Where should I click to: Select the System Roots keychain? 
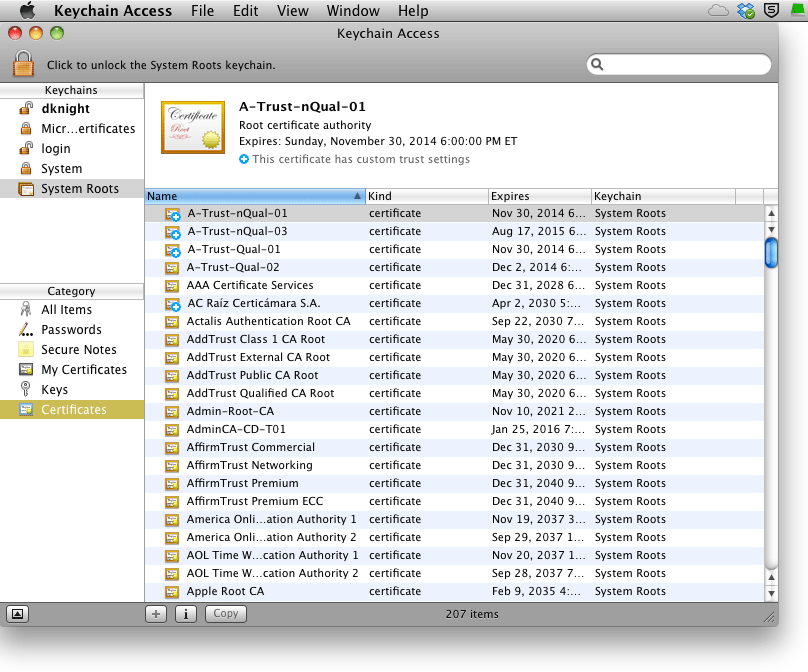(x=72, y=189)
